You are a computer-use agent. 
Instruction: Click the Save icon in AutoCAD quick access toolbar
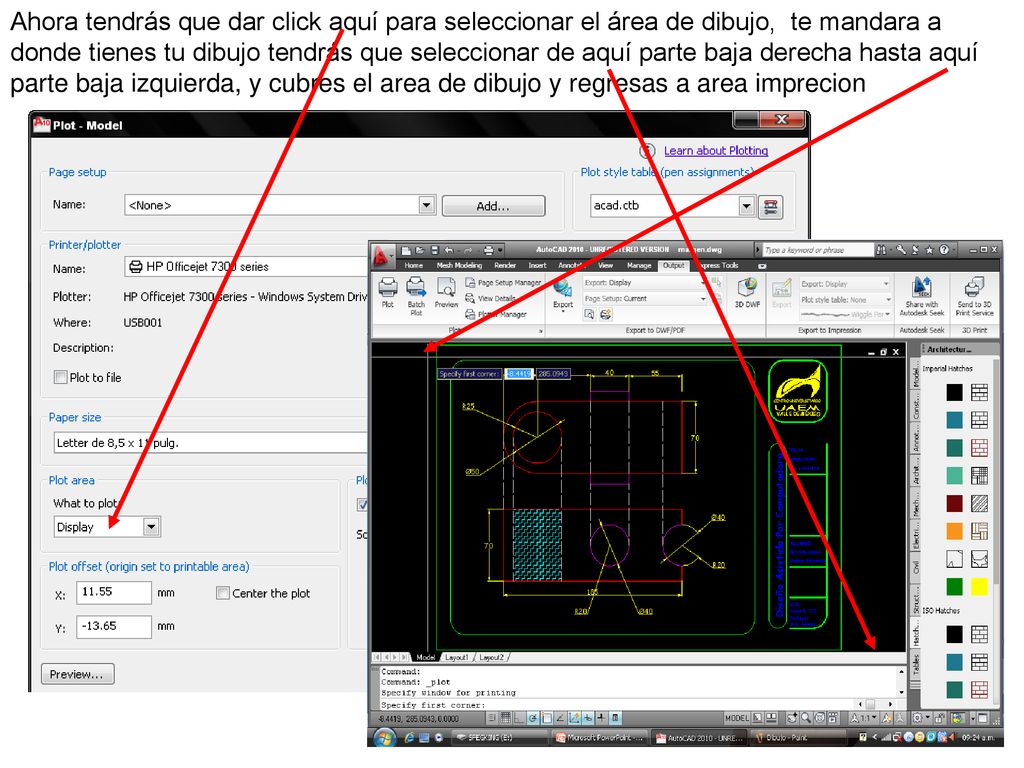tap(434, 250)
